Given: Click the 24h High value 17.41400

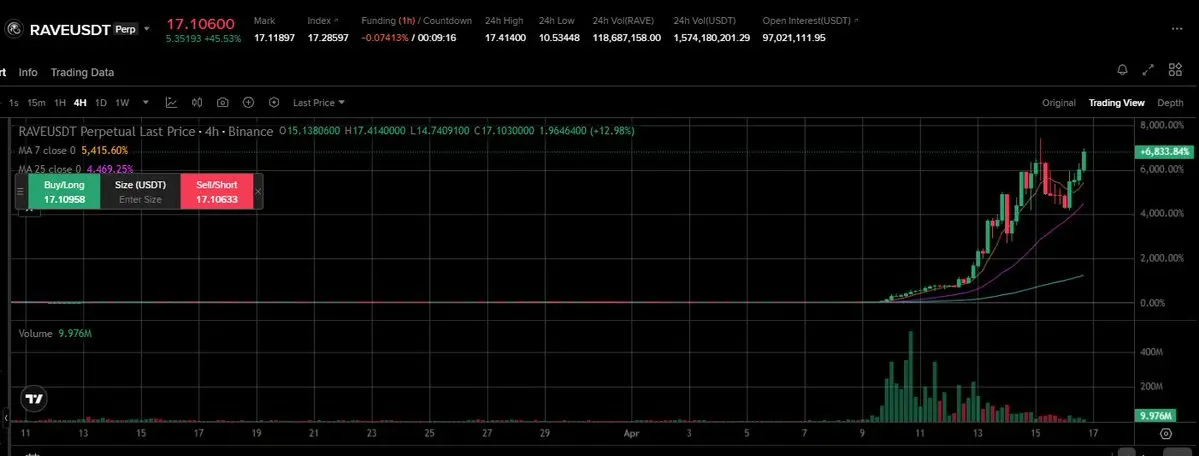Looking at the screenshot, I should coord(505,37).
